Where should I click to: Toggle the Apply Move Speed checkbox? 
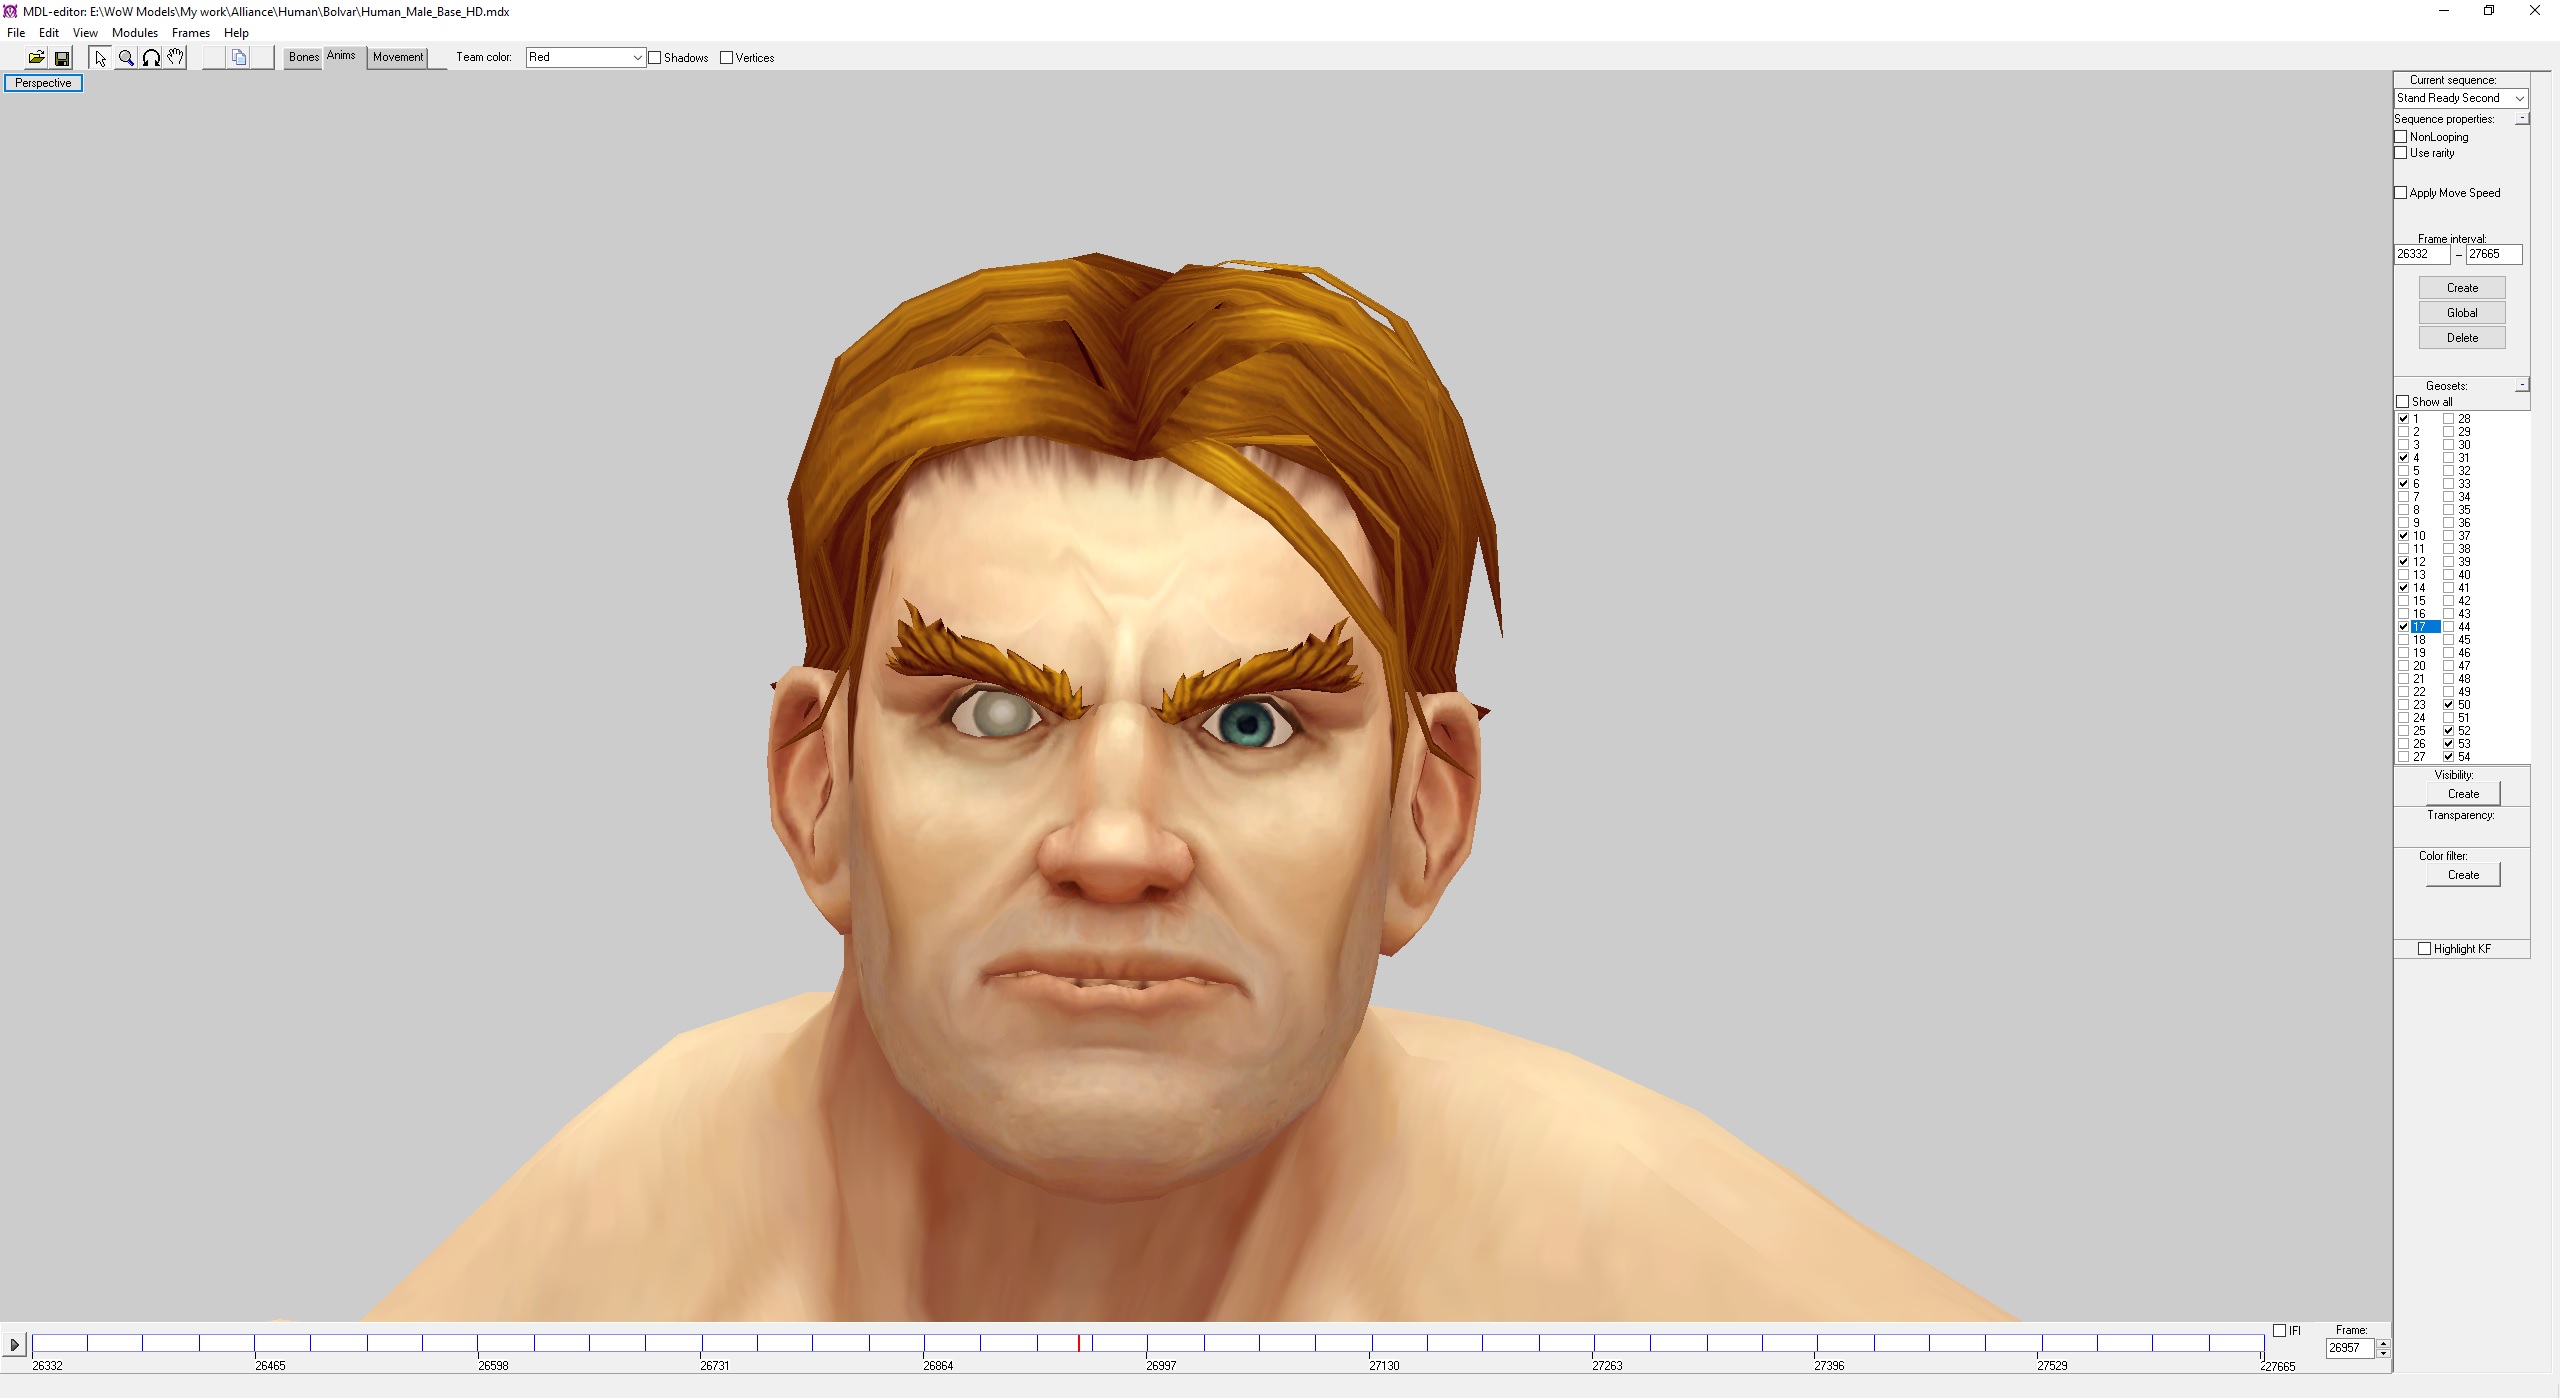point(2401,193)
